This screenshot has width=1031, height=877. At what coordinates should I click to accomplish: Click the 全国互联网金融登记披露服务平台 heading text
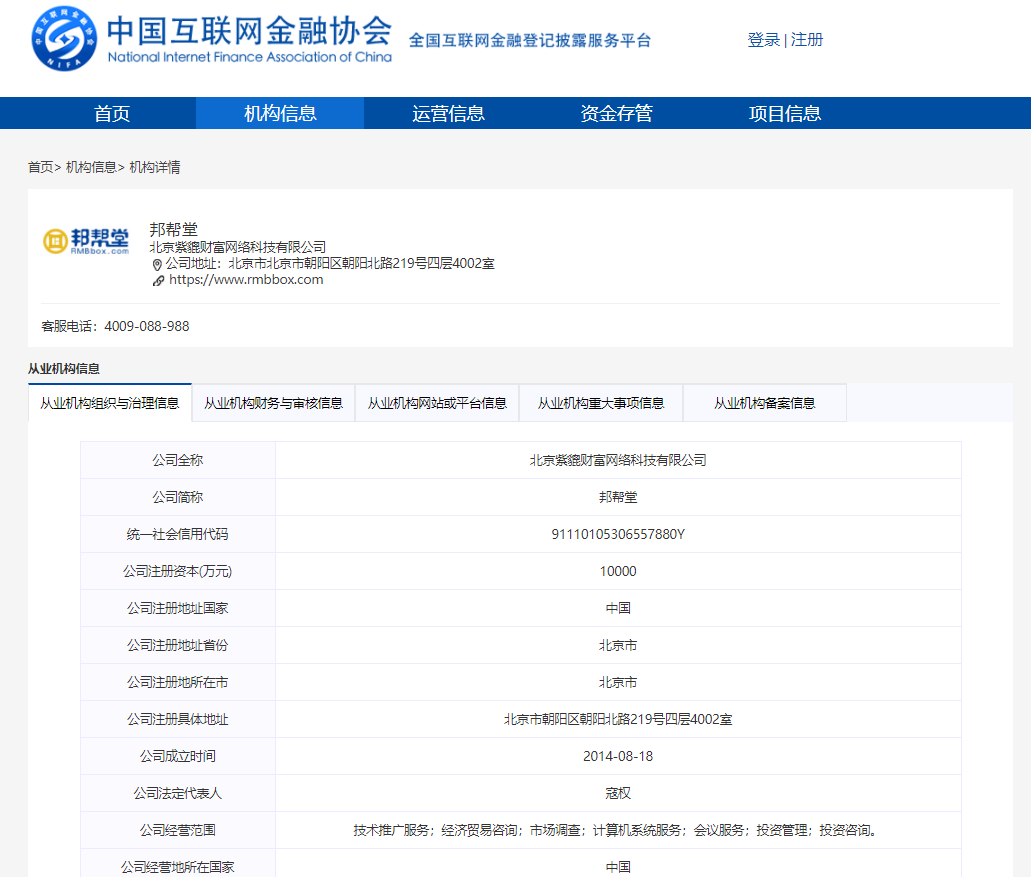(x=530, y=40)
